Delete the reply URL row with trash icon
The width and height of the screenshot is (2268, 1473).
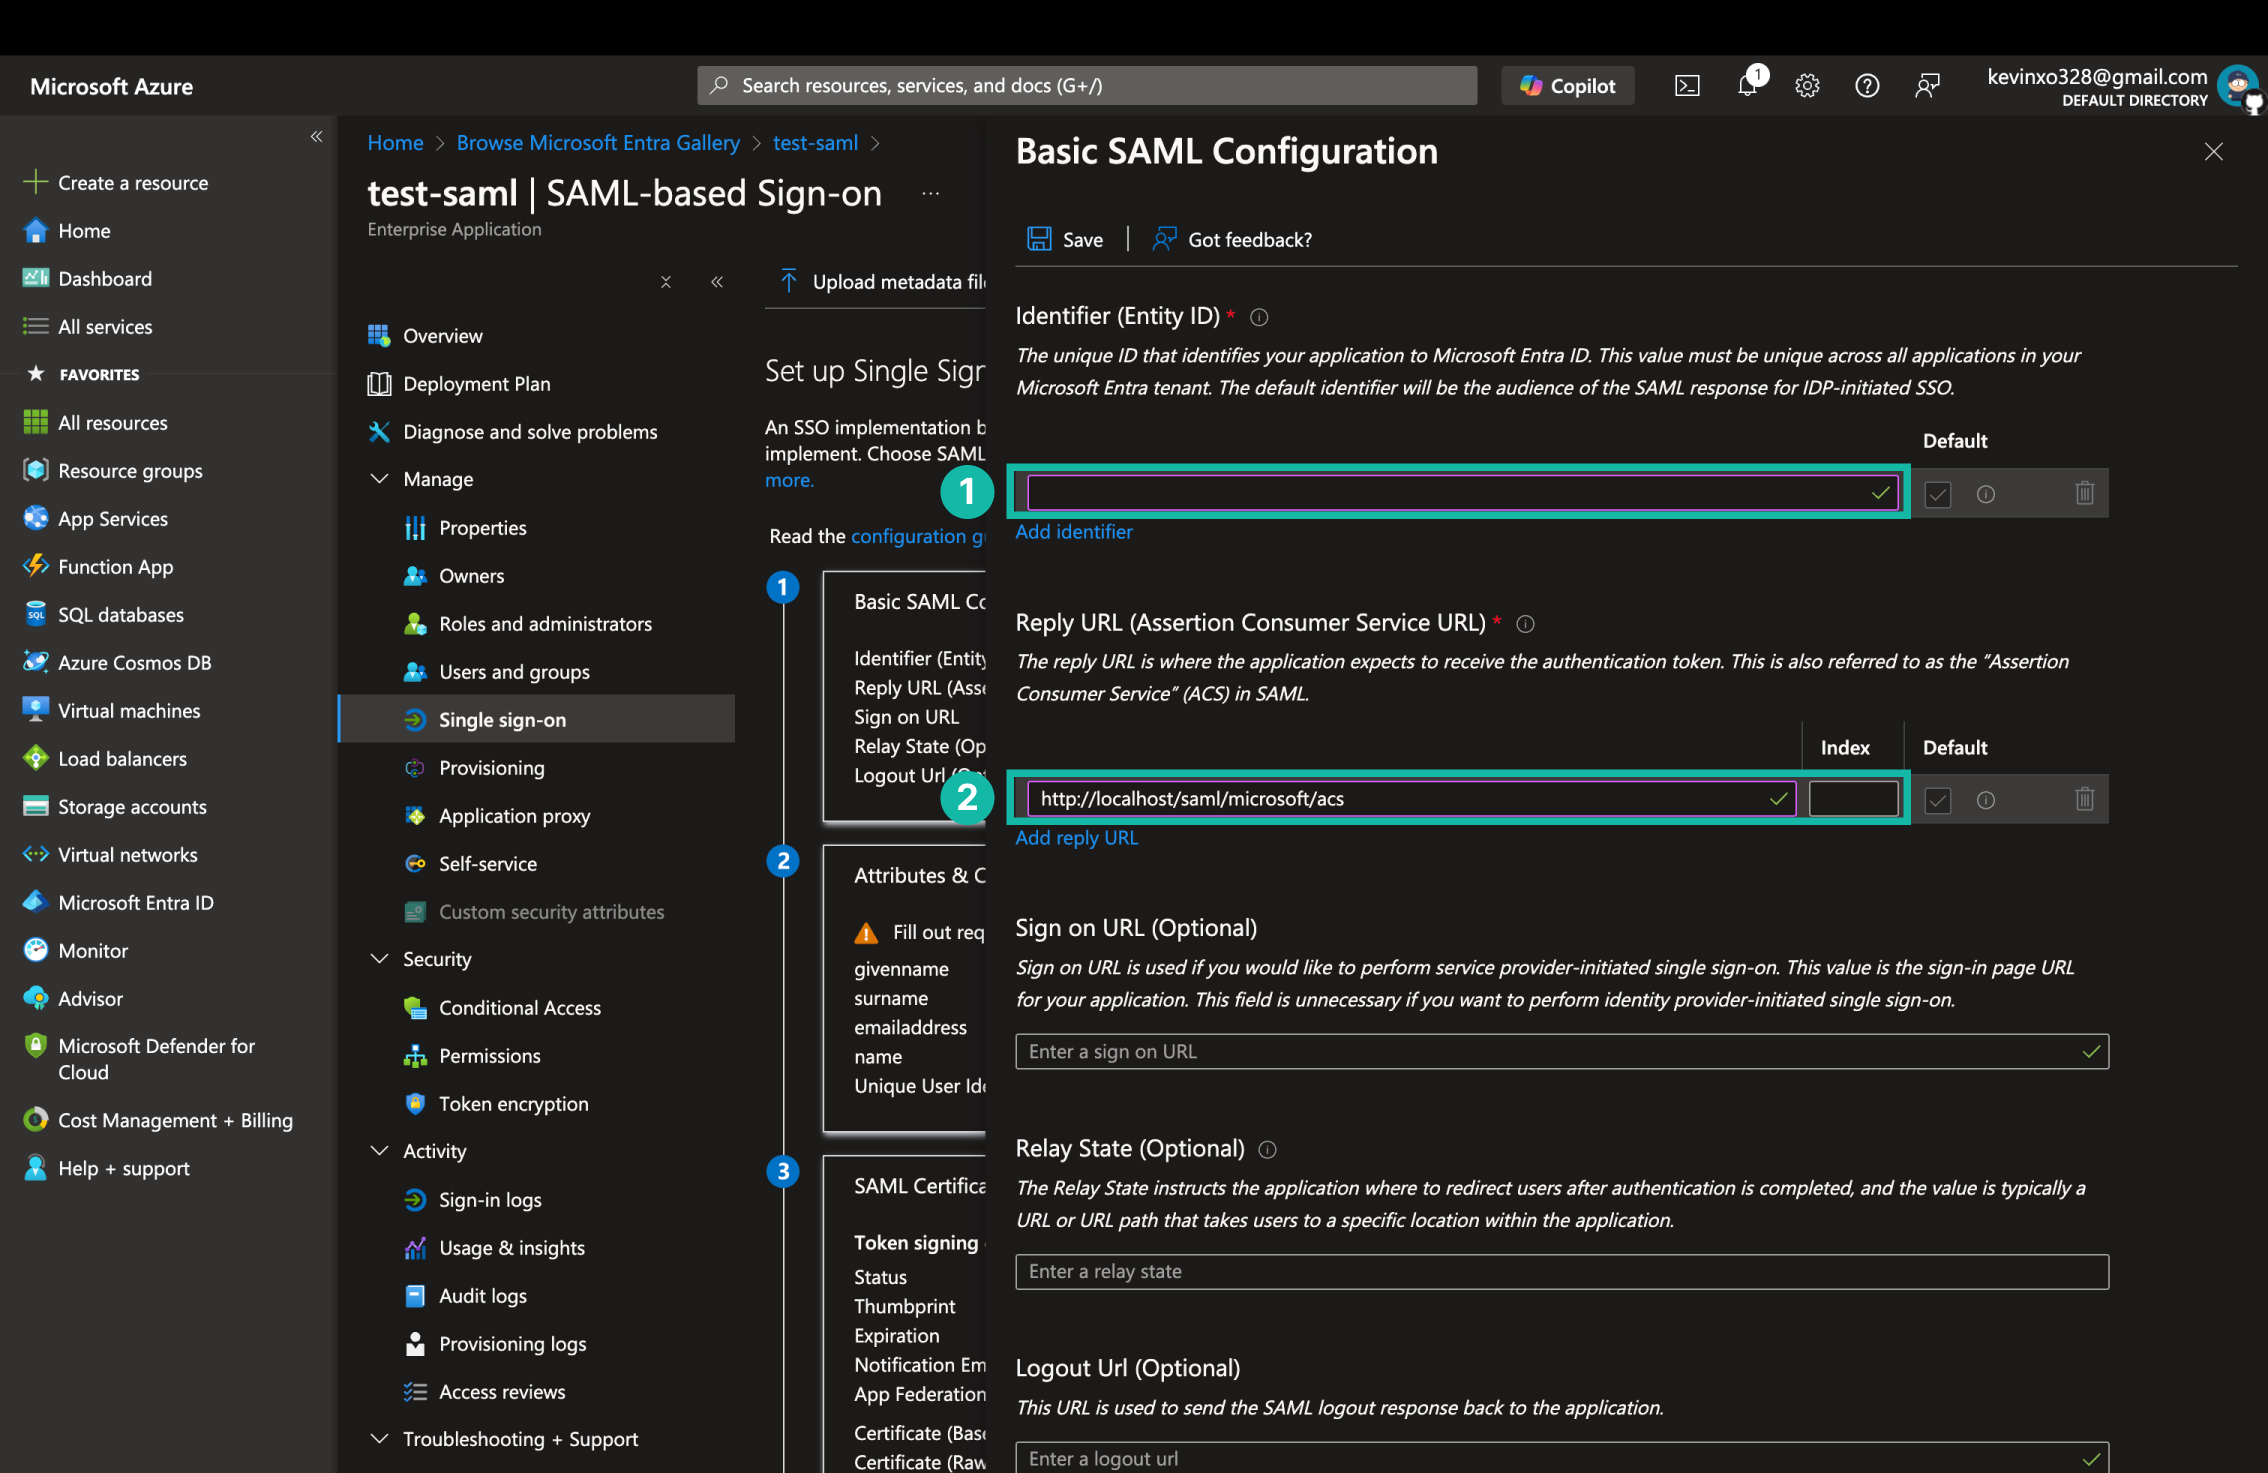click(2085, 800)
